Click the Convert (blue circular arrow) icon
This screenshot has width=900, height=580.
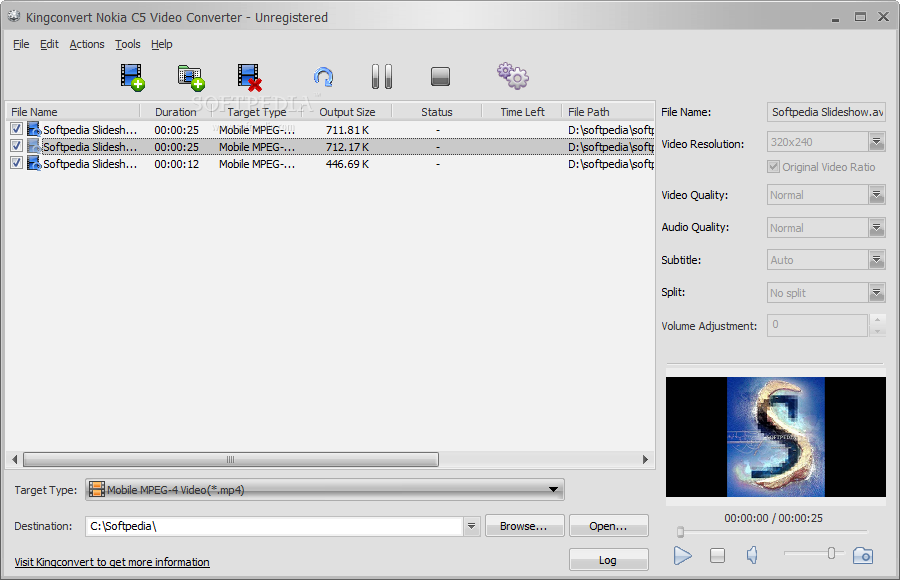coord(324,77)
